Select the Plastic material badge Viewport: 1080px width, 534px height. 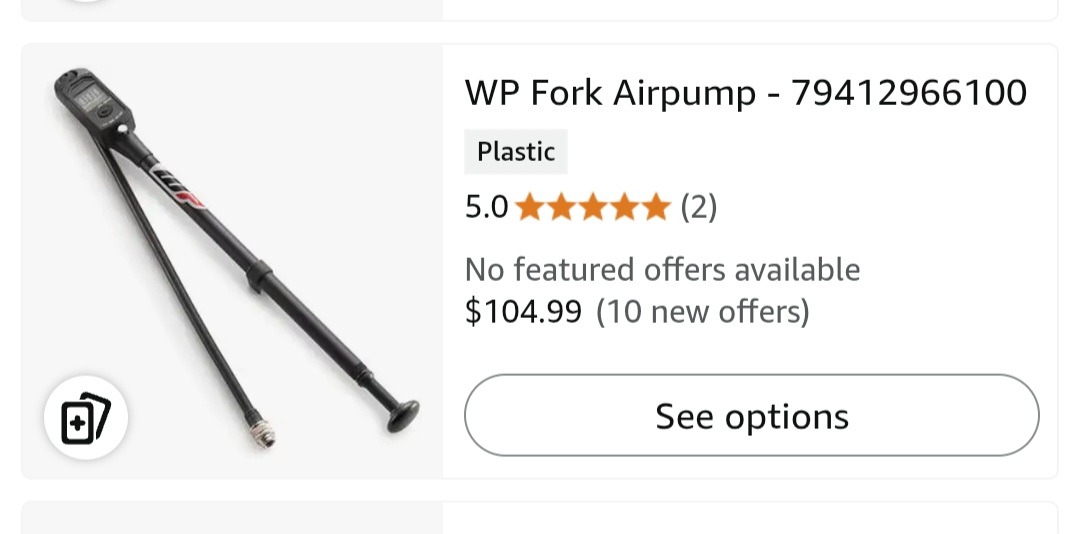click(515, 152)
